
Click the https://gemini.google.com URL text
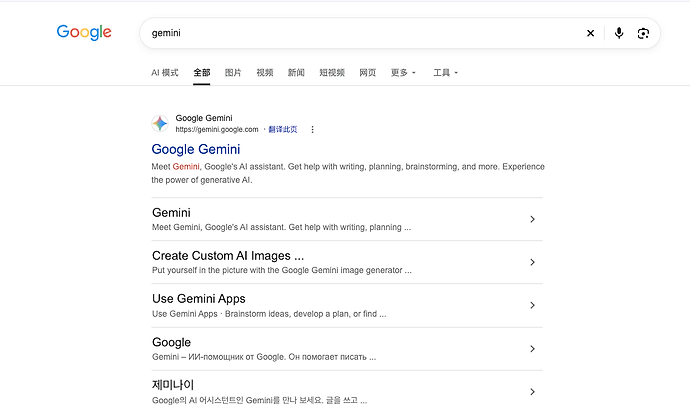click(217, 129)
